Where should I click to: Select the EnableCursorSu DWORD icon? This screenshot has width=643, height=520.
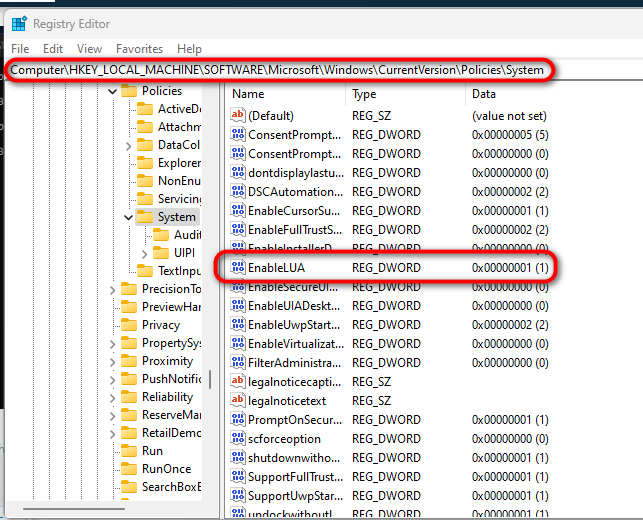tap(238, 210)
